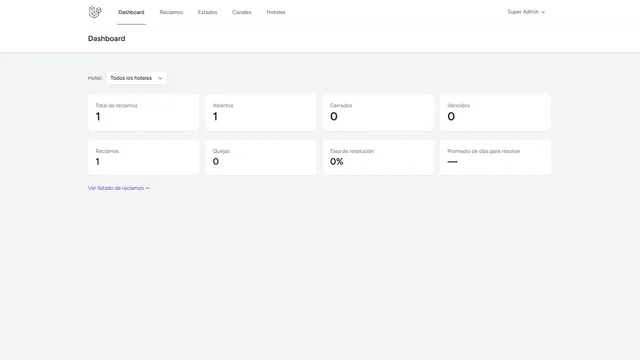
Task: Select the Quejas count card
Action: (x=260, y=158)
